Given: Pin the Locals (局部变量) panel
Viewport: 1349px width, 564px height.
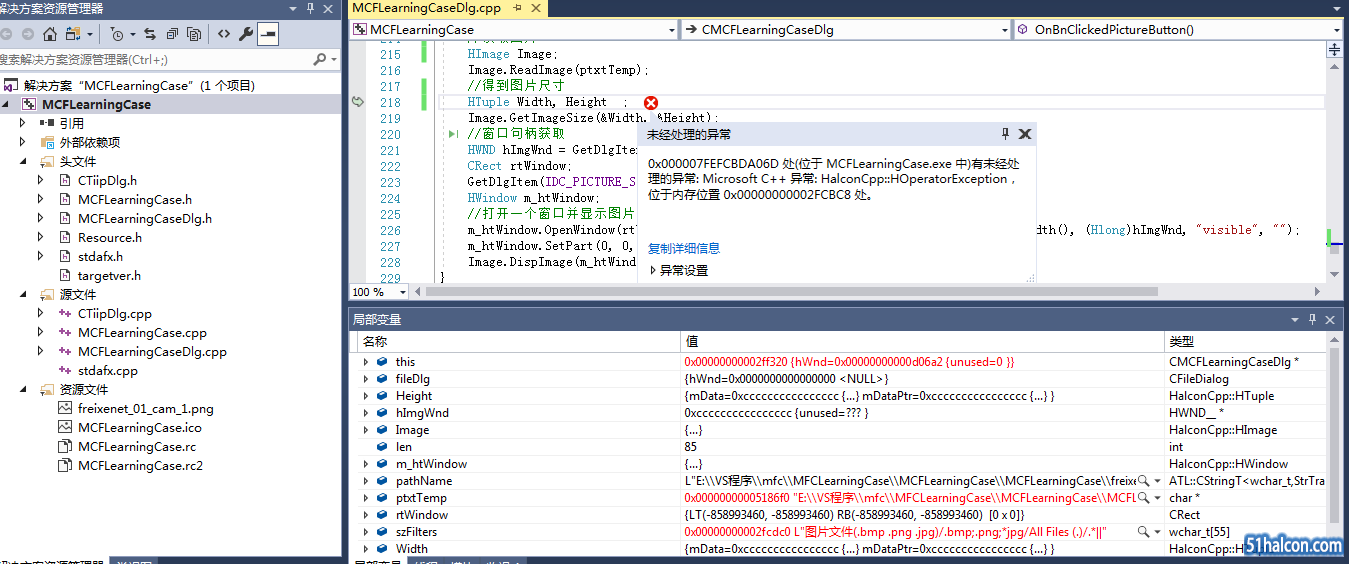Looking at the screenshot, I should pyautogui.click(x=1312, y=320).
